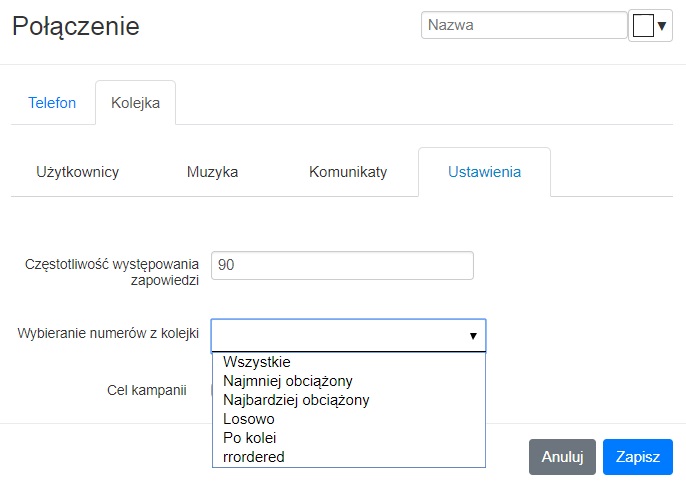686x487 pixels.
Task: Save with the Zapisz button
Action: click(637, 457)
